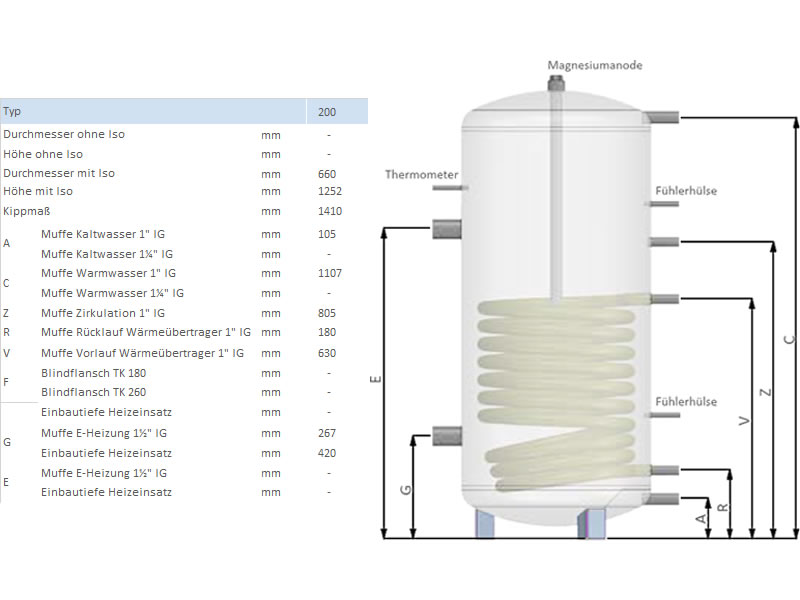Click the label "Muffe Kaltwasser 1" IG"
The image size is (800, 600).
pyautogui.click(x=103, y=234)
